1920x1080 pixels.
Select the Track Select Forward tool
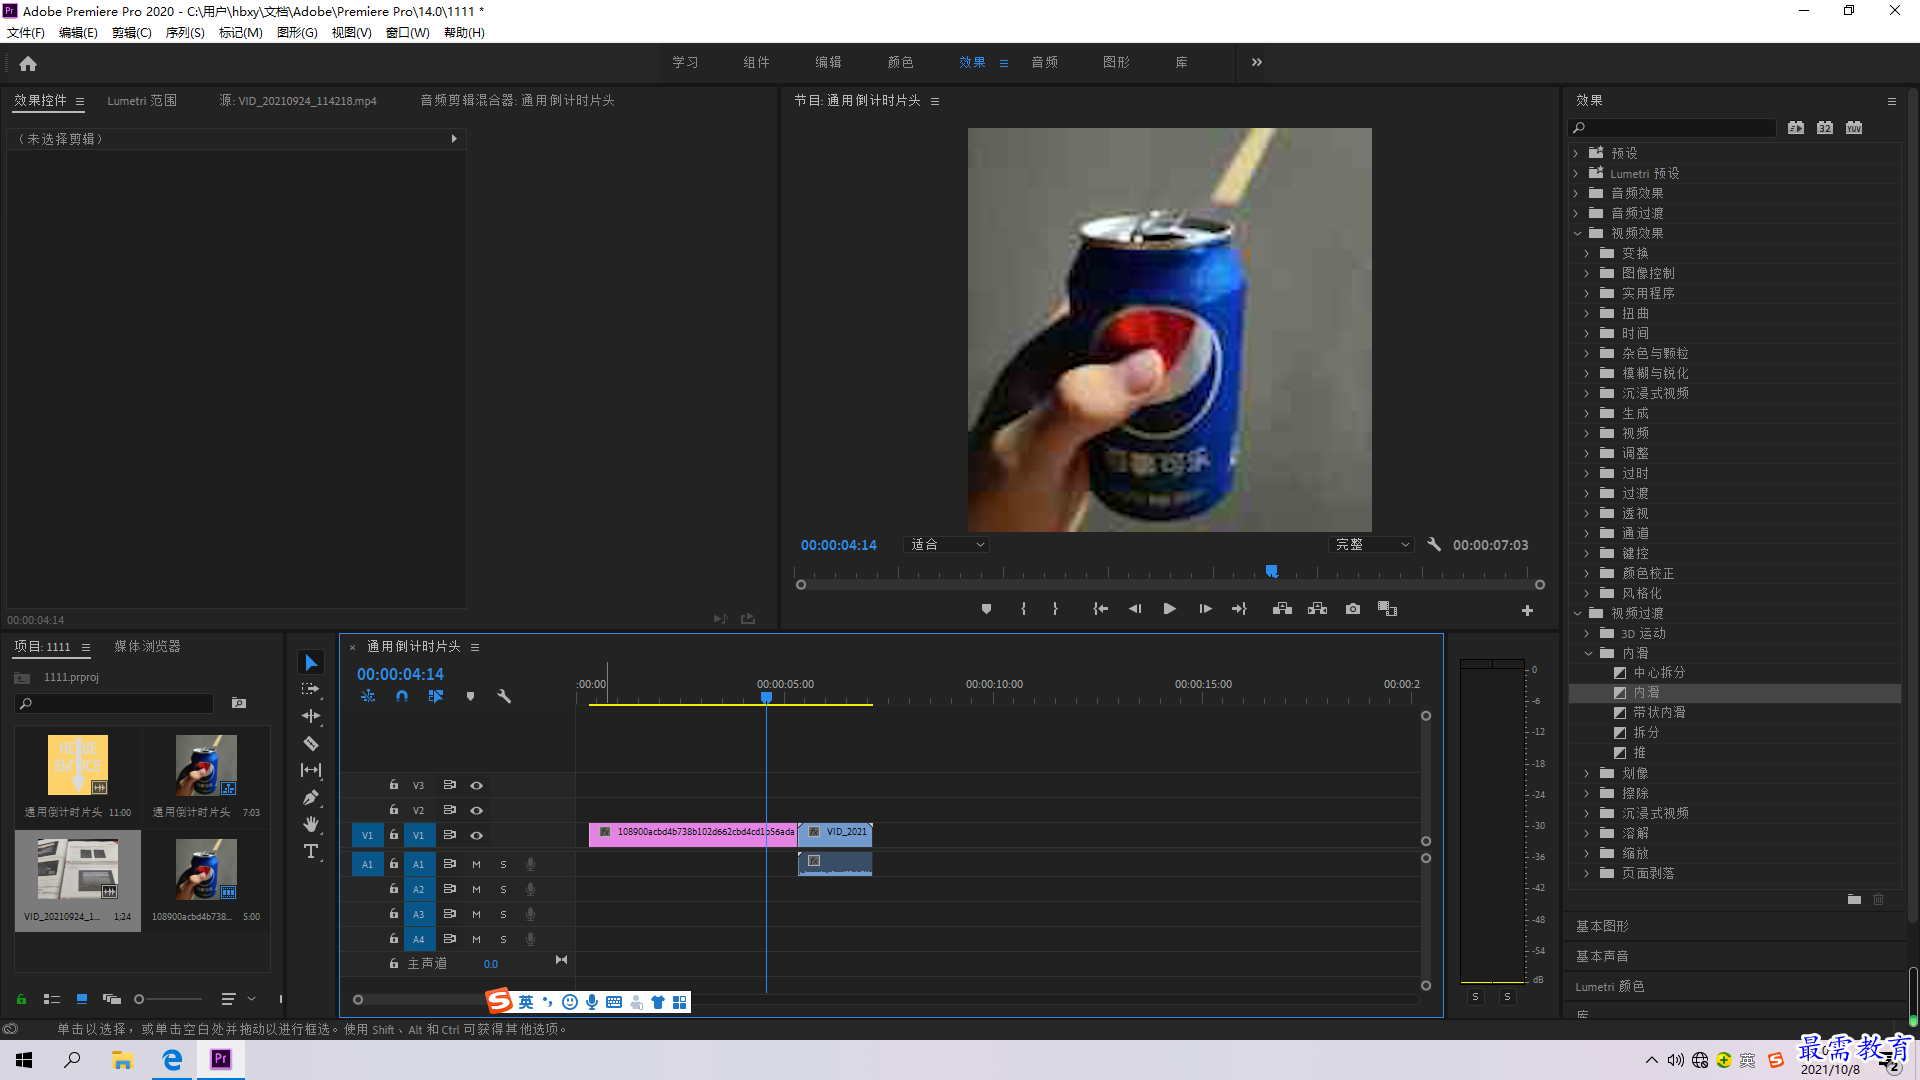311,689
